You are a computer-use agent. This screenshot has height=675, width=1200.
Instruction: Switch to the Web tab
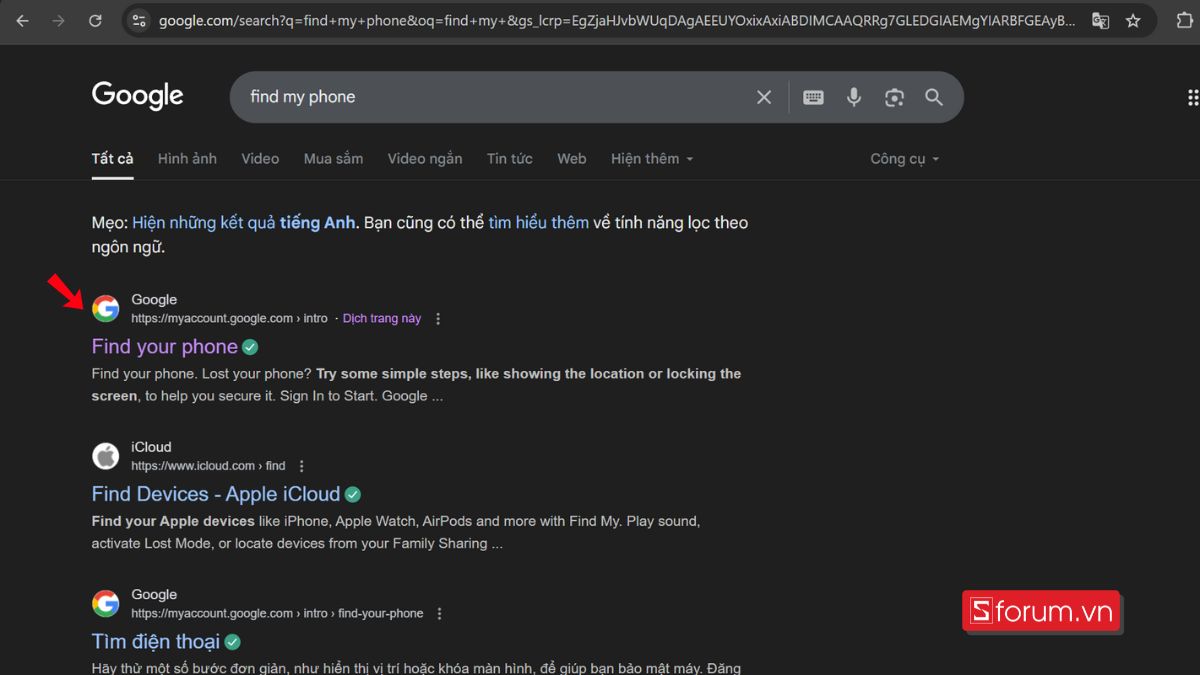[572, 158]
